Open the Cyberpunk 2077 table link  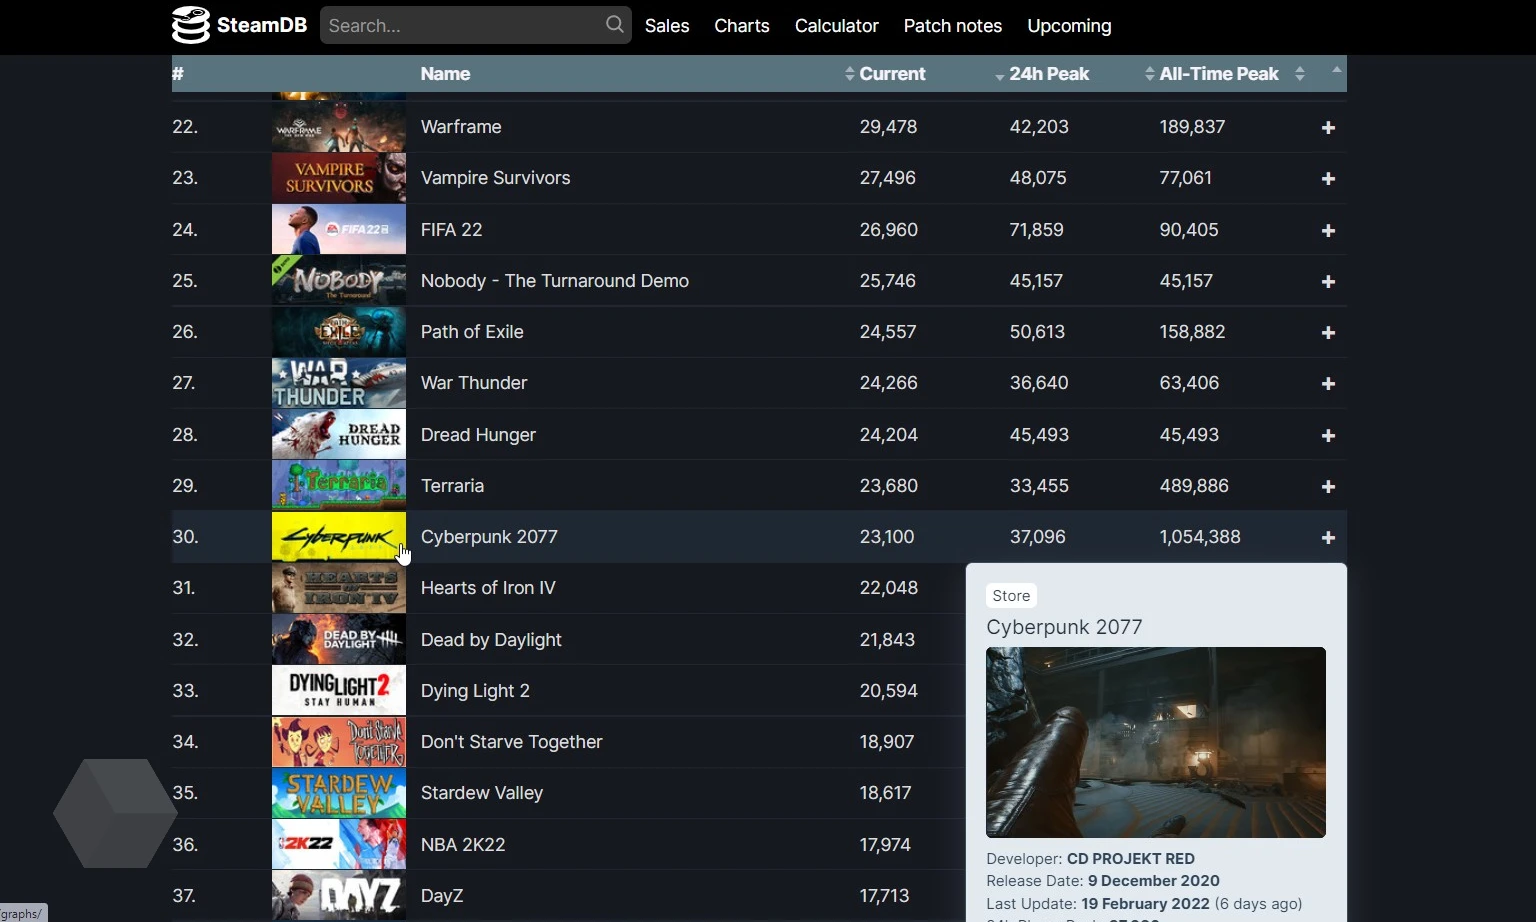tap(489, 537)
